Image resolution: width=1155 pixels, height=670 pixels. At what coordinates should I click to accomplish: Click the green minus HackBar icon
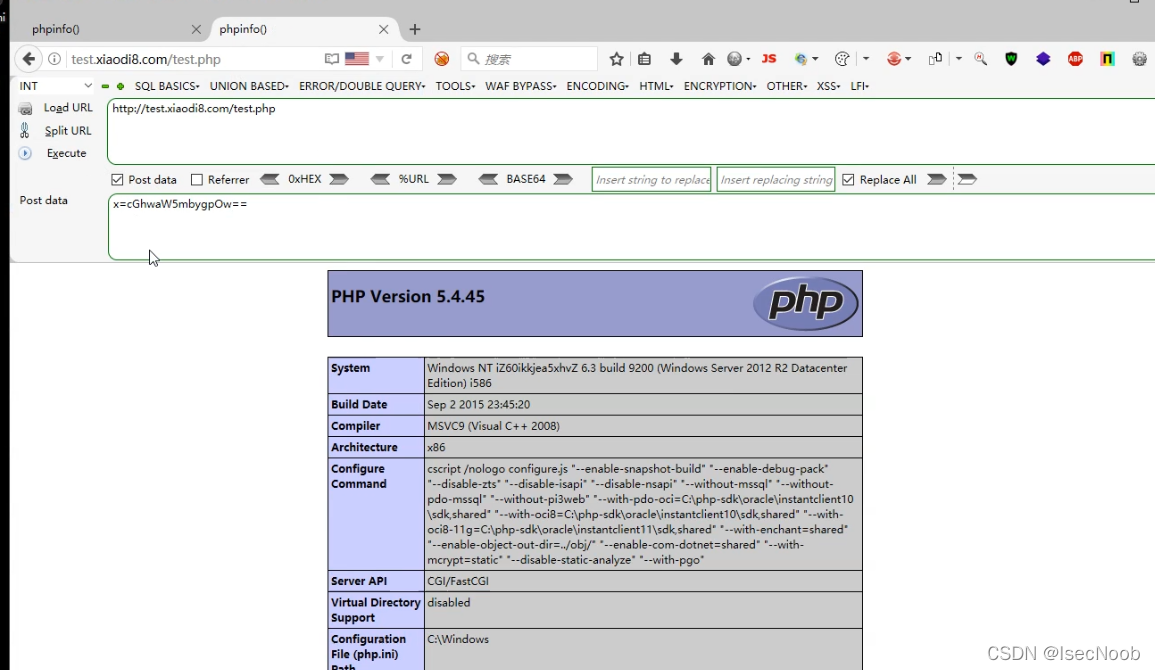[105, 86]
